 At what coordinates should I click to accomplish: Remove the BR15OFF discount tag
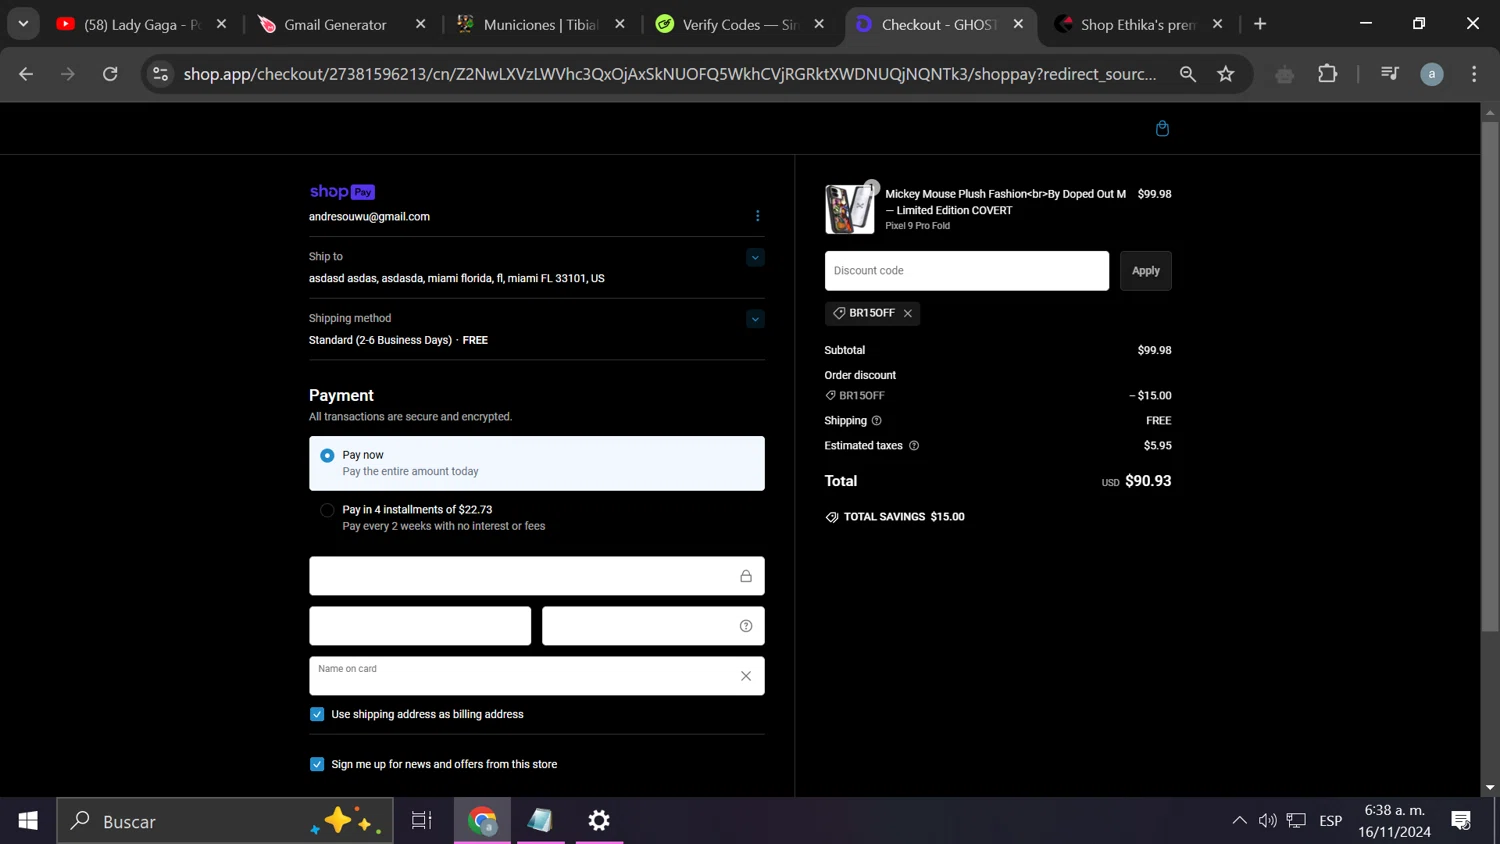[908, 313]
